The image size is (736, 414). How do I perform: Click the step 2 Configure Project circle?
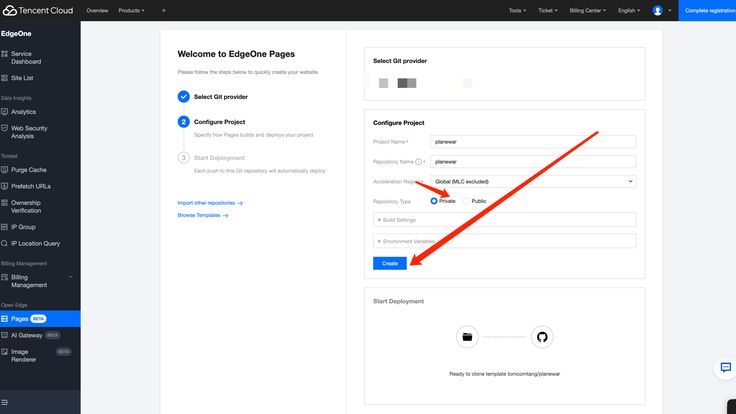coord(184,122)
